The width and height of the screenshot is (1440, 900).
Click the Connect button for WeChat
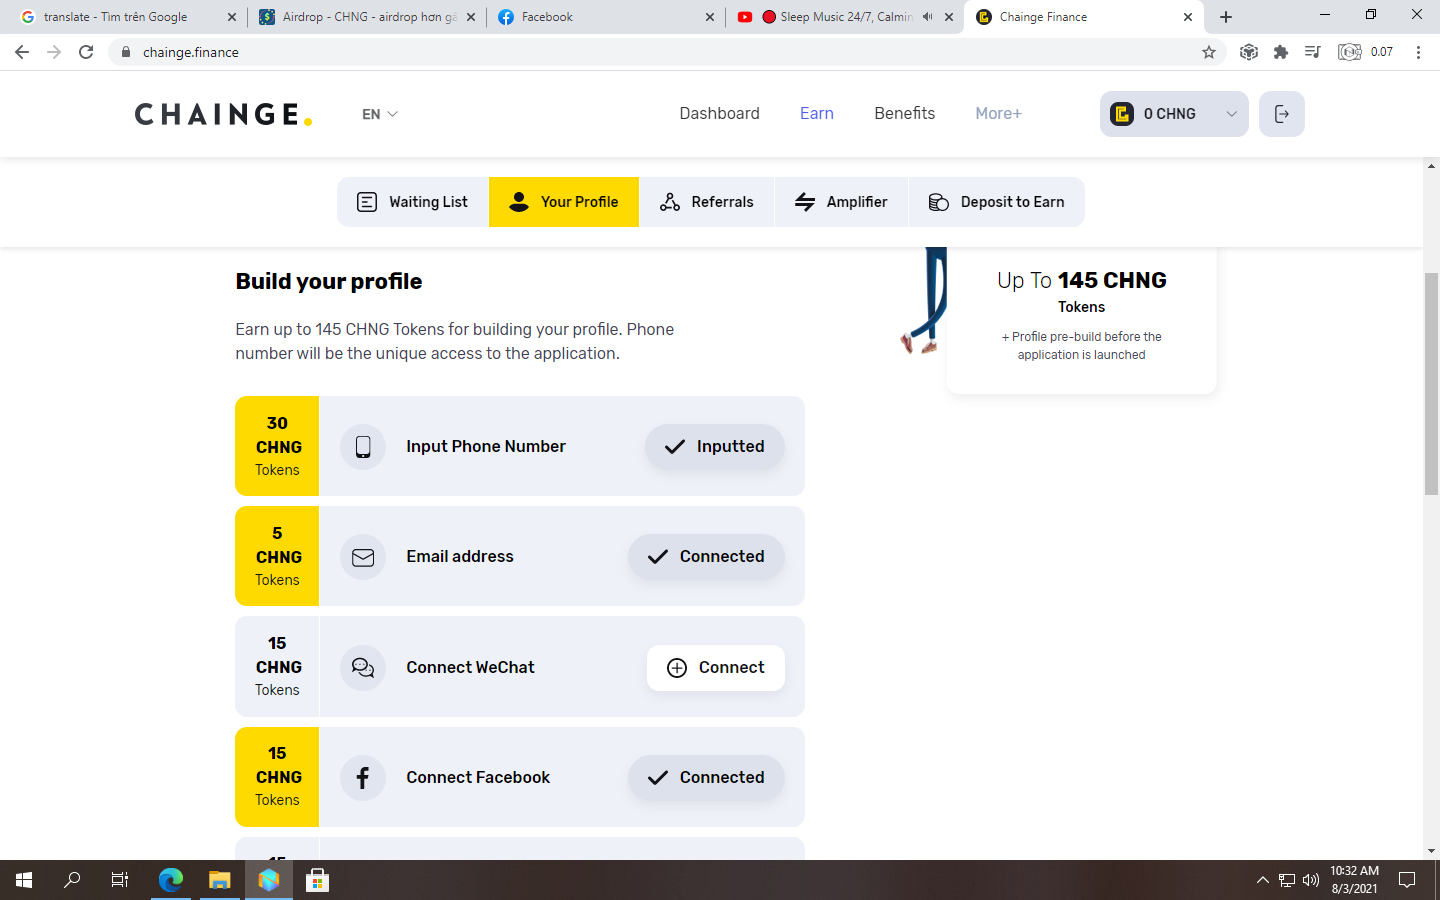coord(716,668)
